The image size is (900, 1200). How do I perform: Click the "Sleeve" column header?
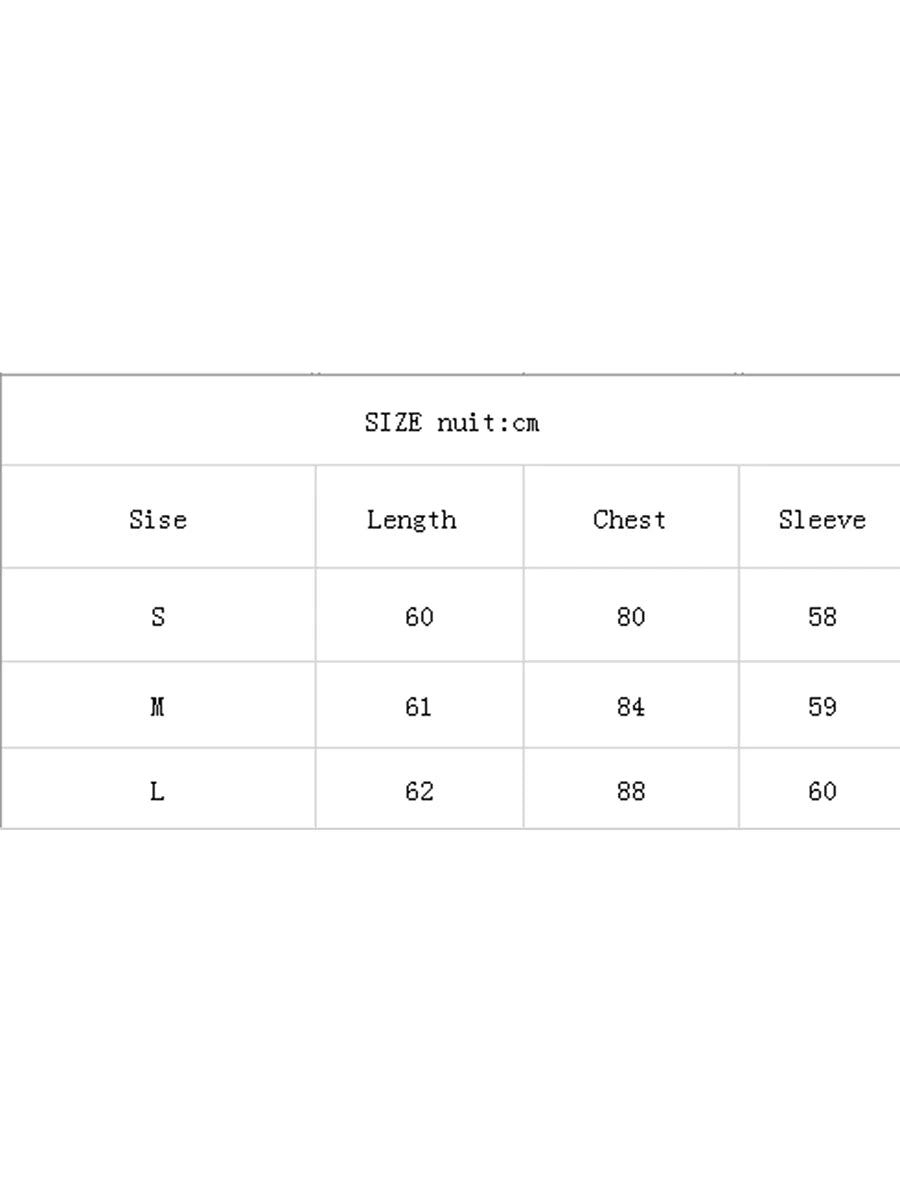coord(822,519)
